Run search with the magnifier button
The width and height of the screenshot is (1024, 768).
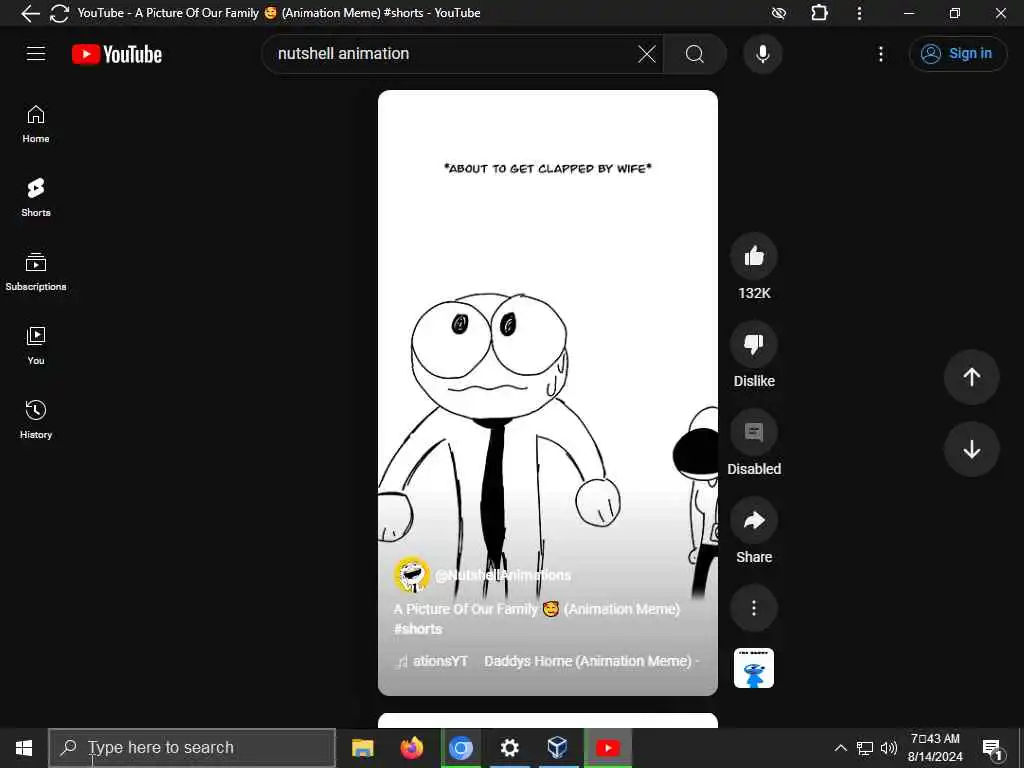pyautogui.click(x=695, y=54)
